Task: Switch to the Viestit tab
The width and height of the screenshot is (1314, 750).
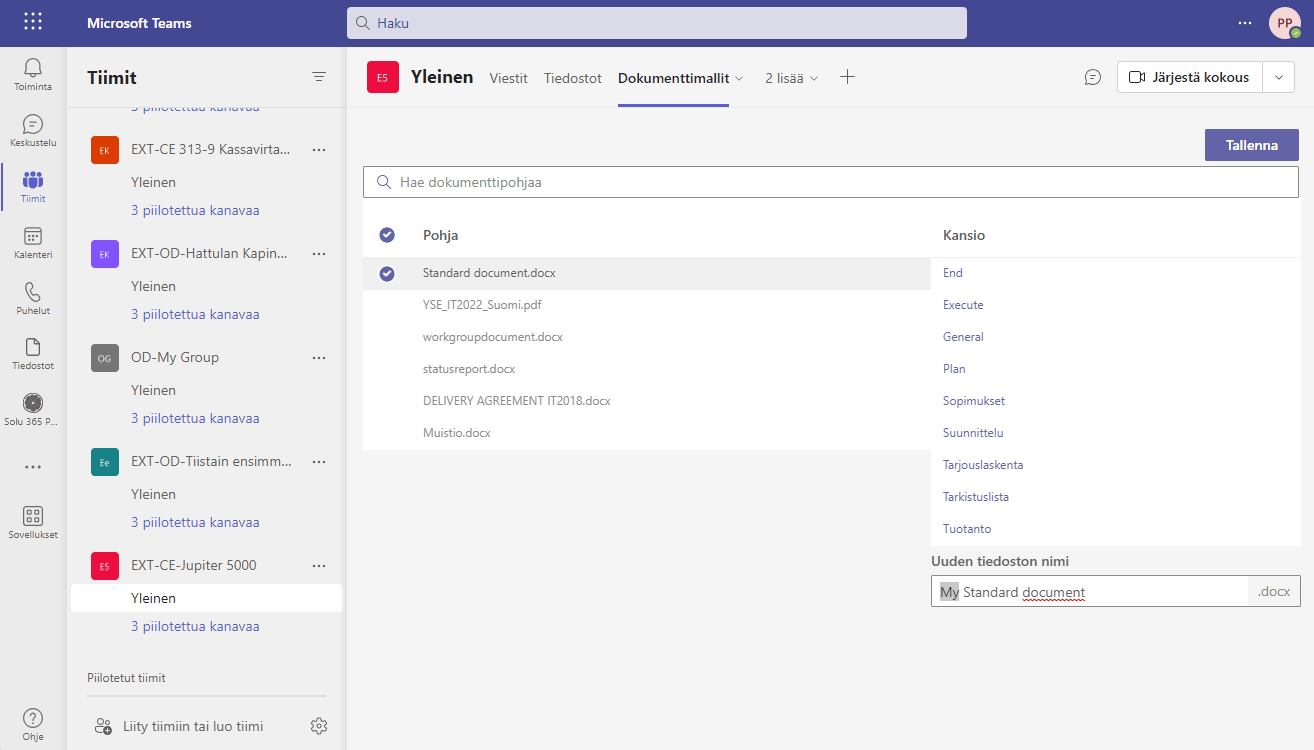Action: click(x=508, y=78)
